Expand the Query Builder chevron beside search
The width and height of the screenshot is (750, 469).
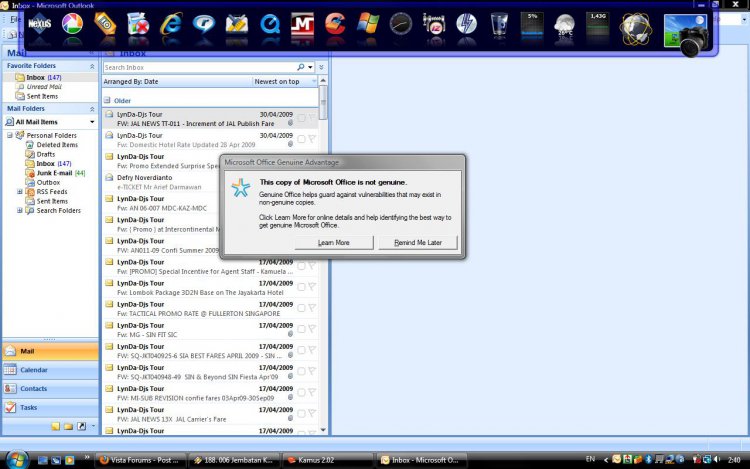[321, 67]
